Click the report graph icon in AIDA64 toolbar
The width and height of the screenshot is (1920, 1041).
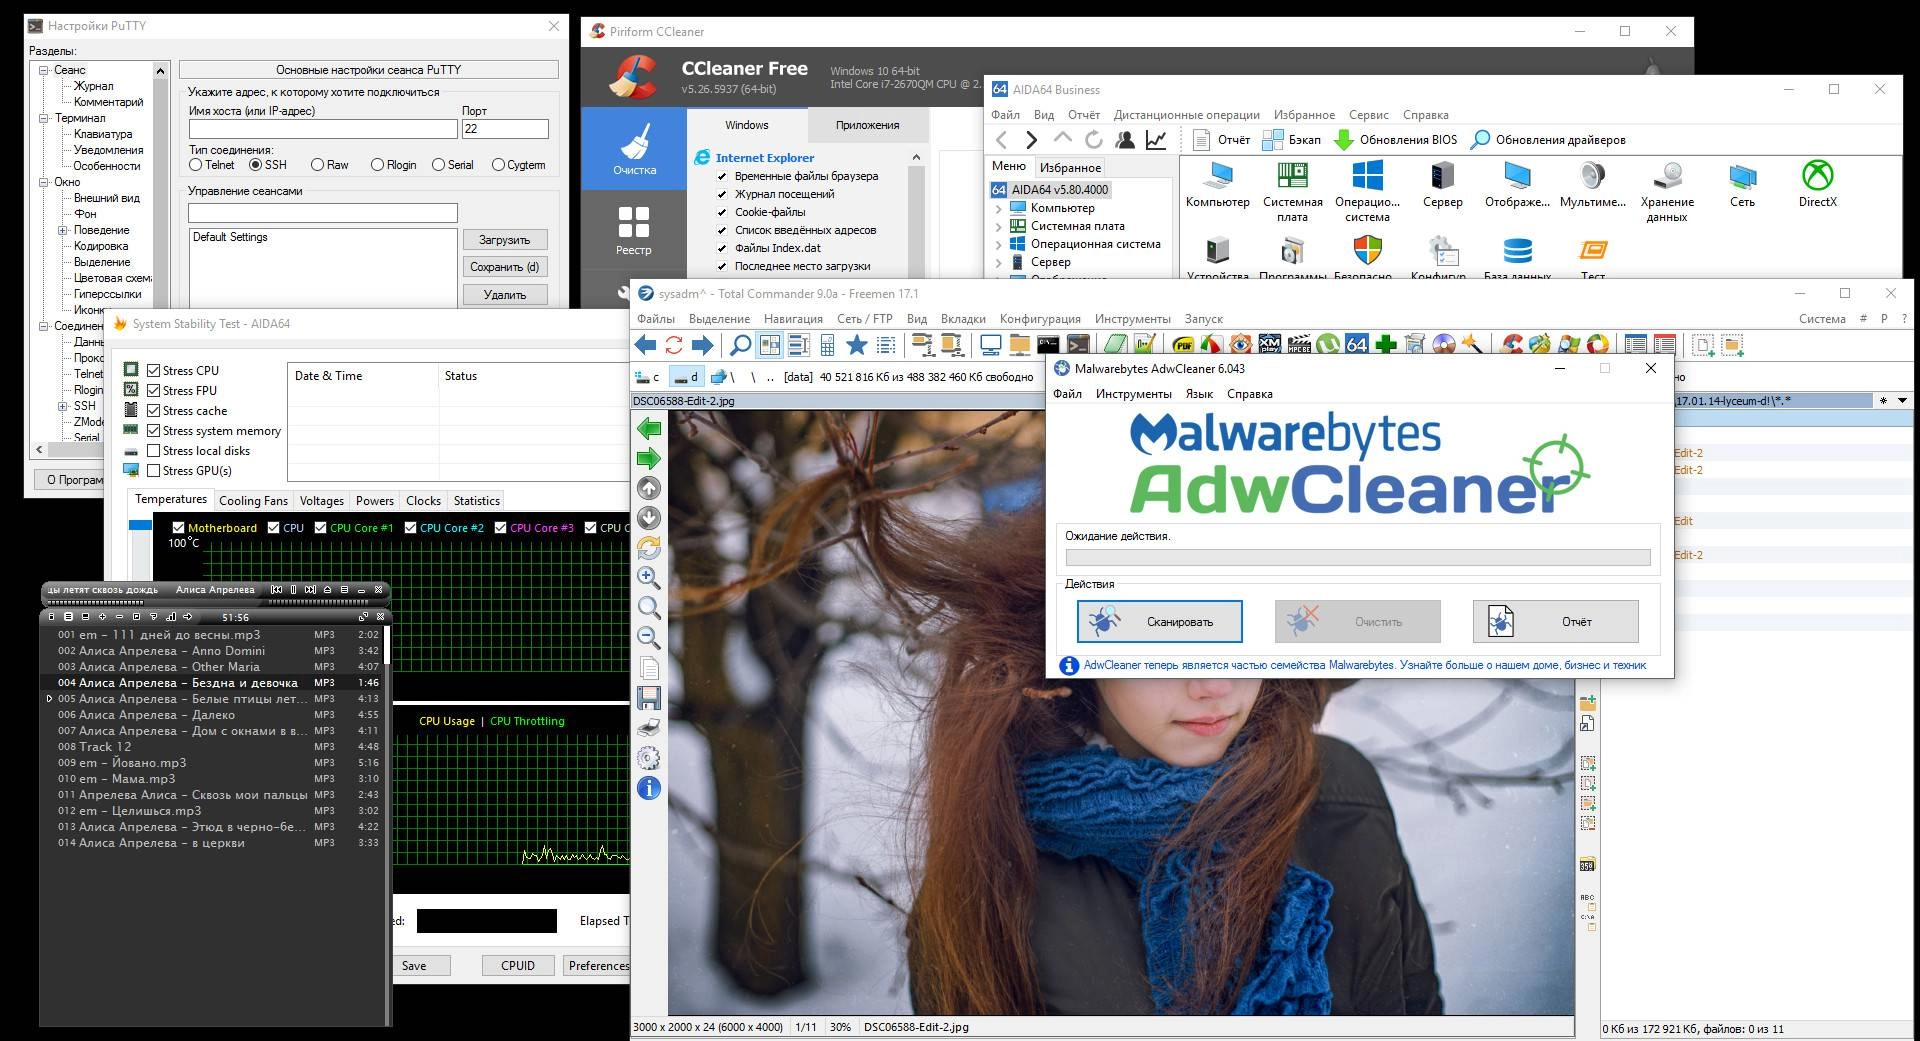coord(1156,140)
